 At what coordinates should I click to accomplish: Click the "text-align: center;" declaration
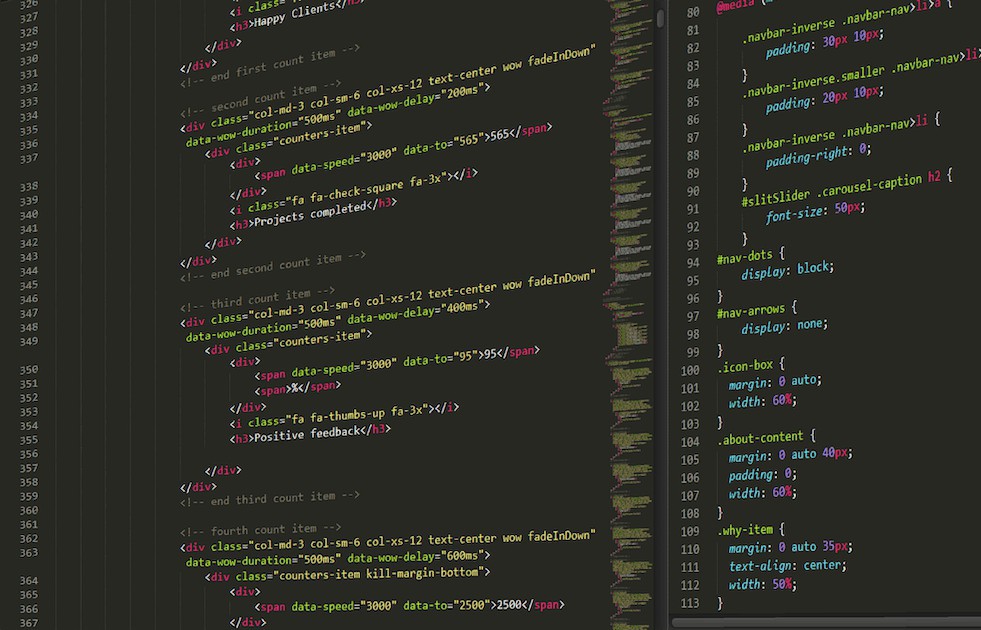click(x=788, y=566)
